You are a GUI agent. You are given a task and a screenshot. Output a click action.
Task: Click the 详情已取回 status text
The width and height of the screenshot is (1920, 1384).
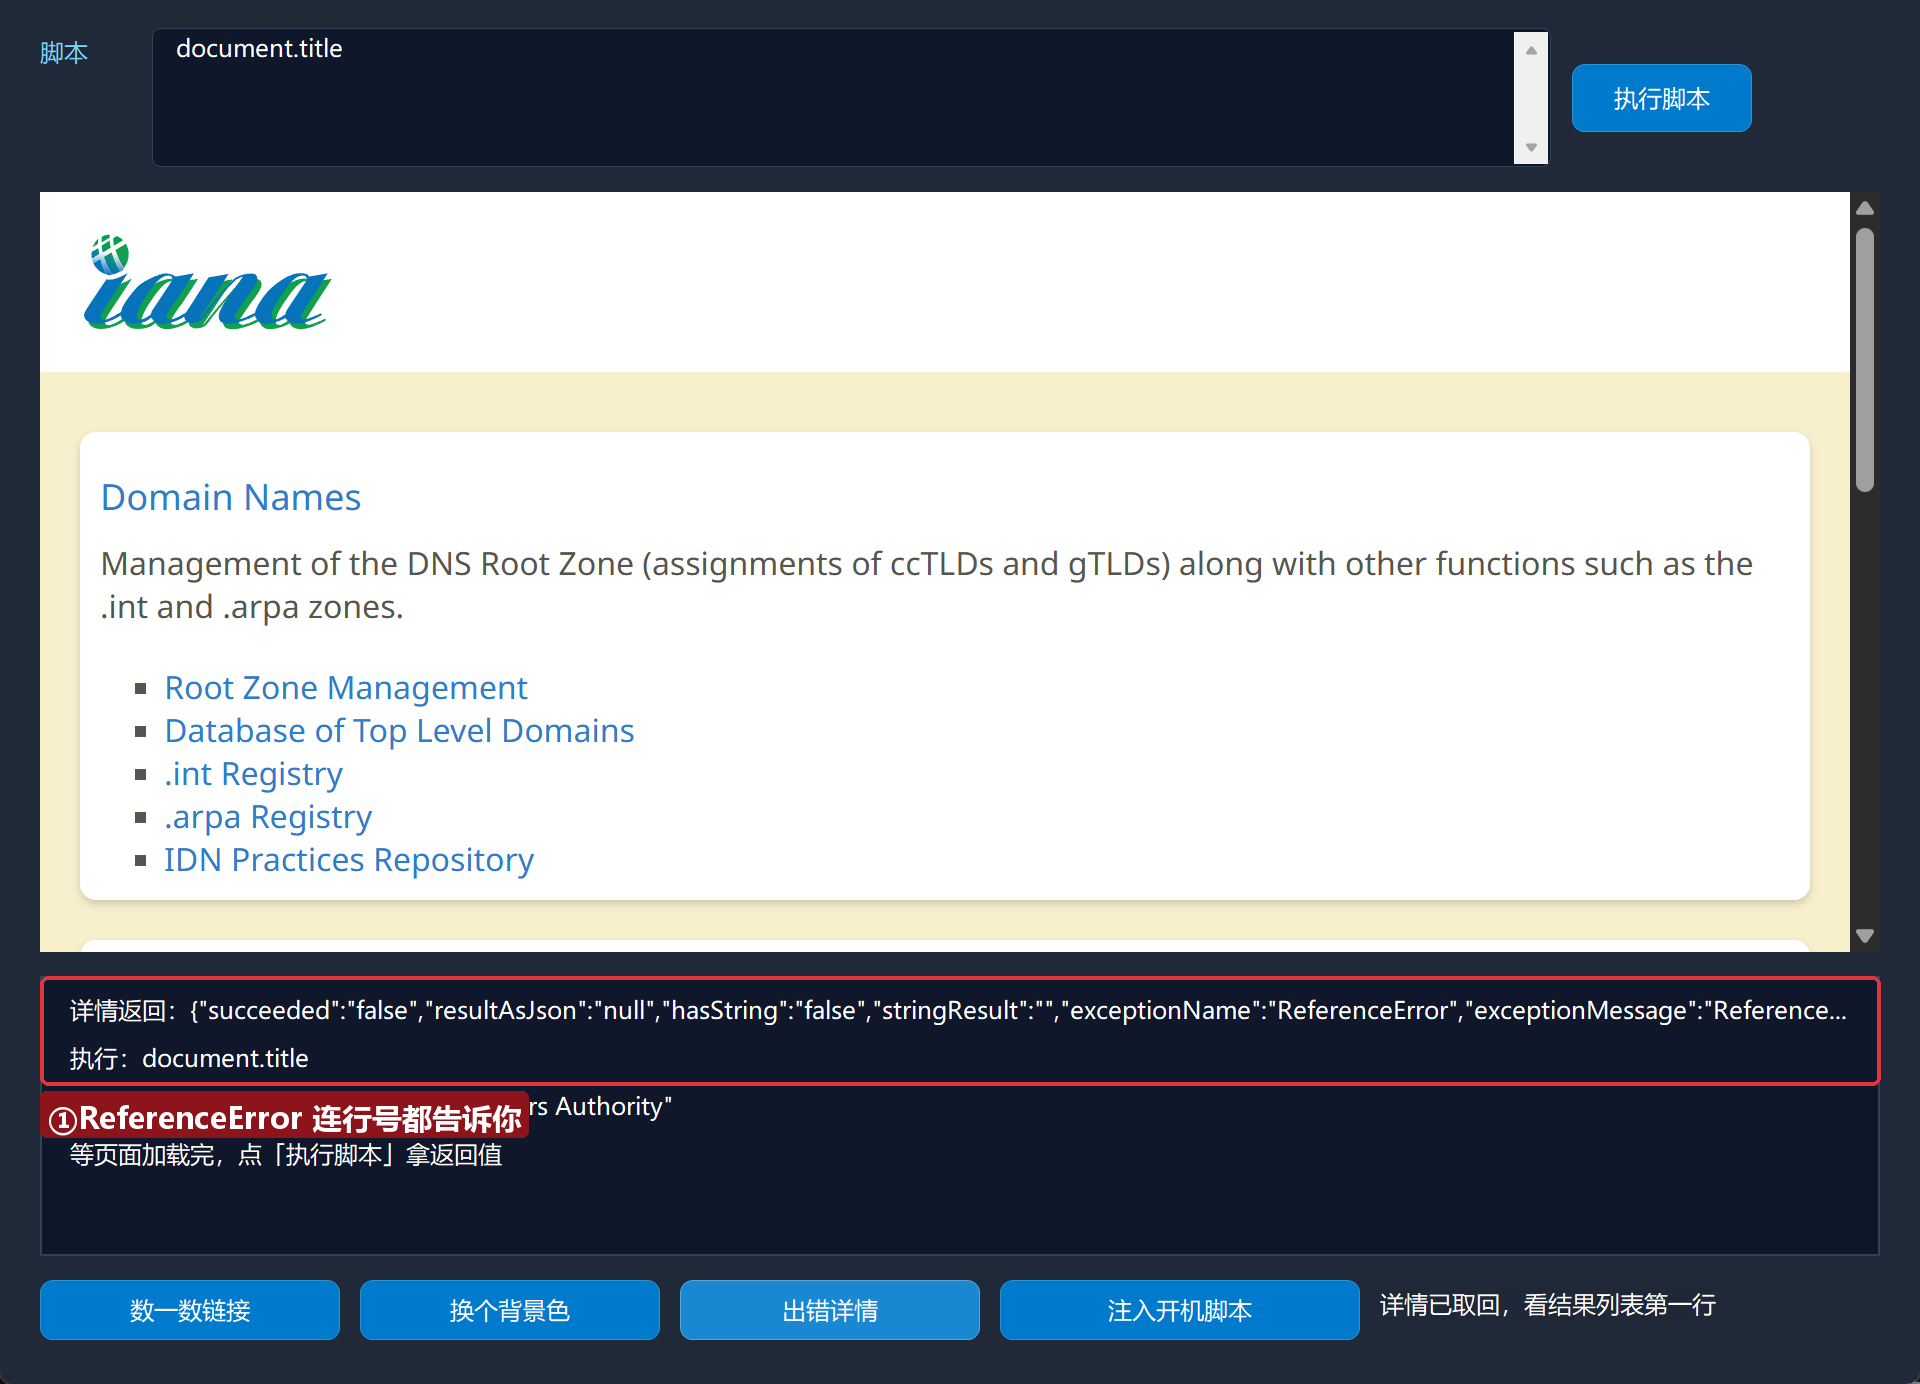pyautogui.click(x=1548, y=1305)
